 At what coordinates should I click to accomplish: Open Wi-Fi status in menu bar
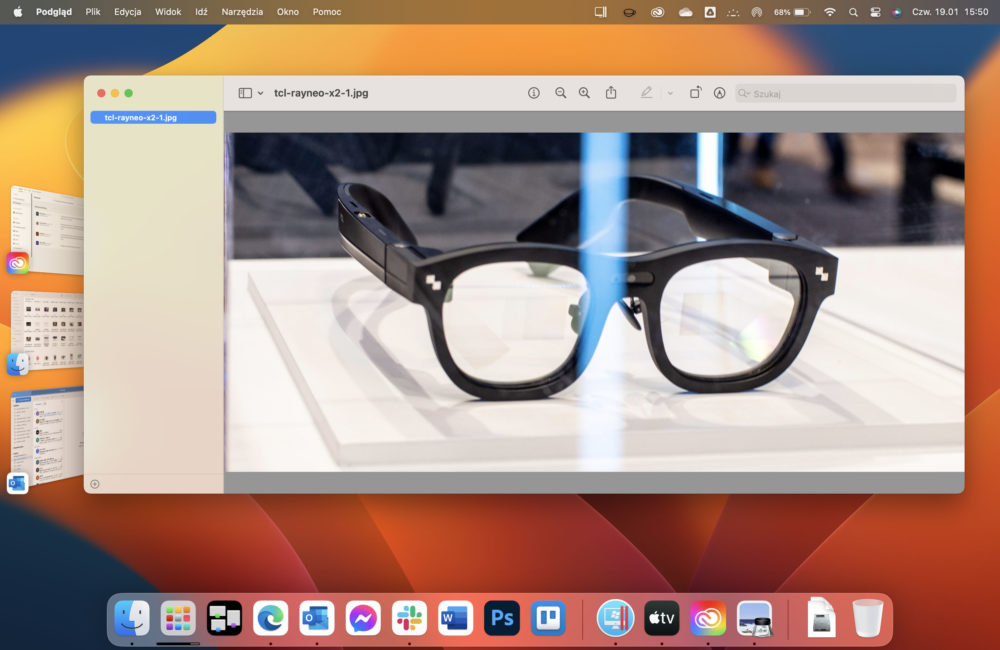[x=829, y=11]
